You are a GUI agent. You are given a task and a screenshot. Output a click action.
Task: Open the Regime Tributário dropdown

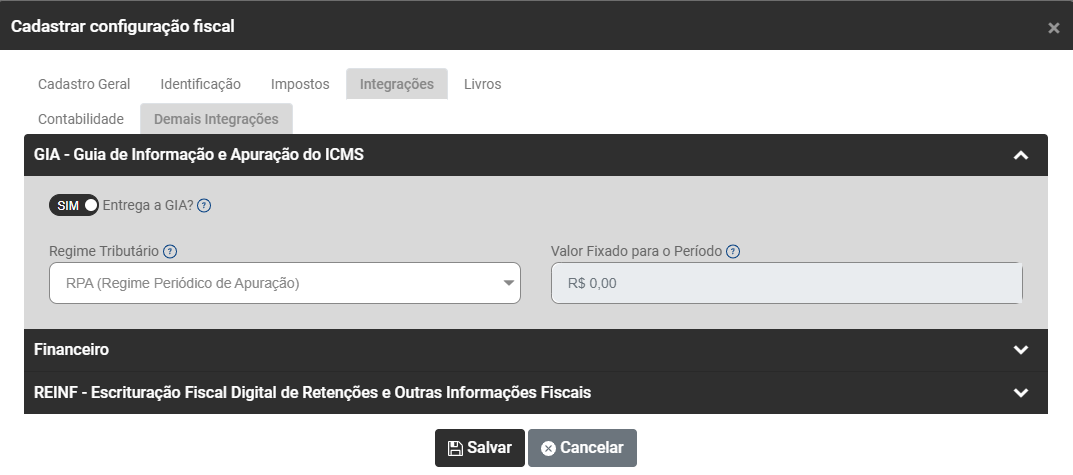coord(285,283)
